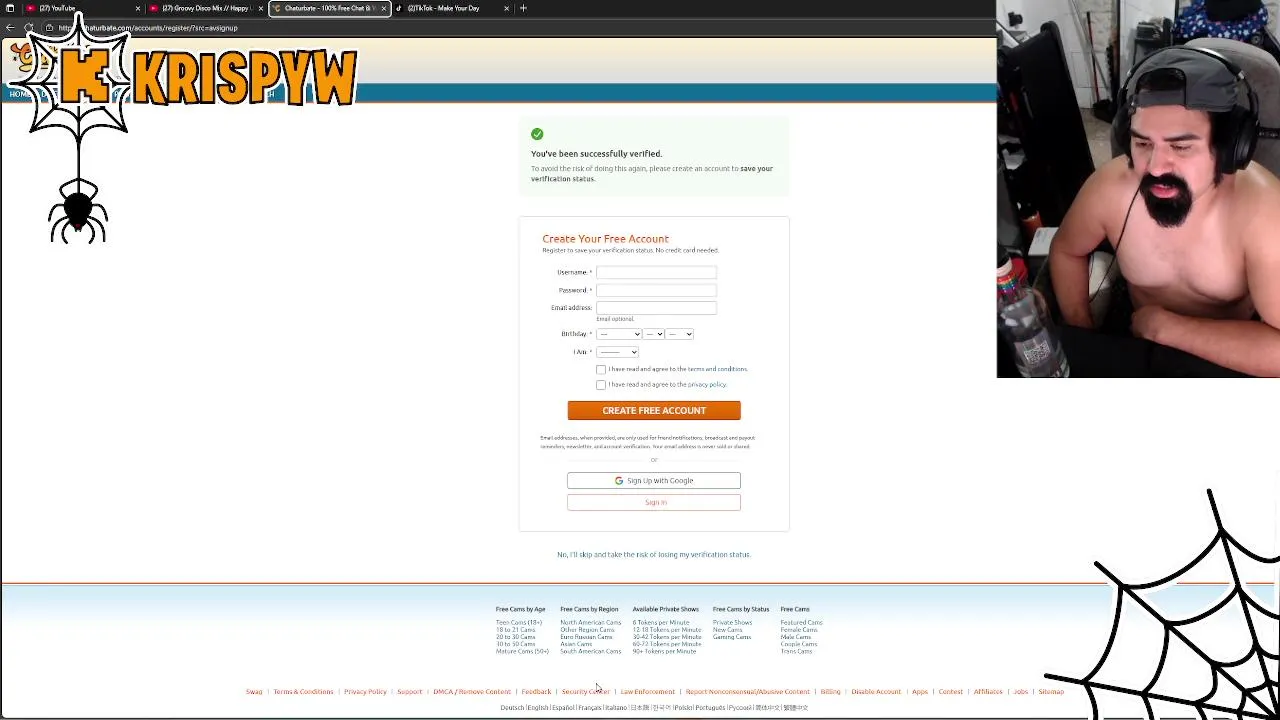Open the Law Enforcement footer link
Viewport: 1280px width, 720px height.
tap(647, 692)
